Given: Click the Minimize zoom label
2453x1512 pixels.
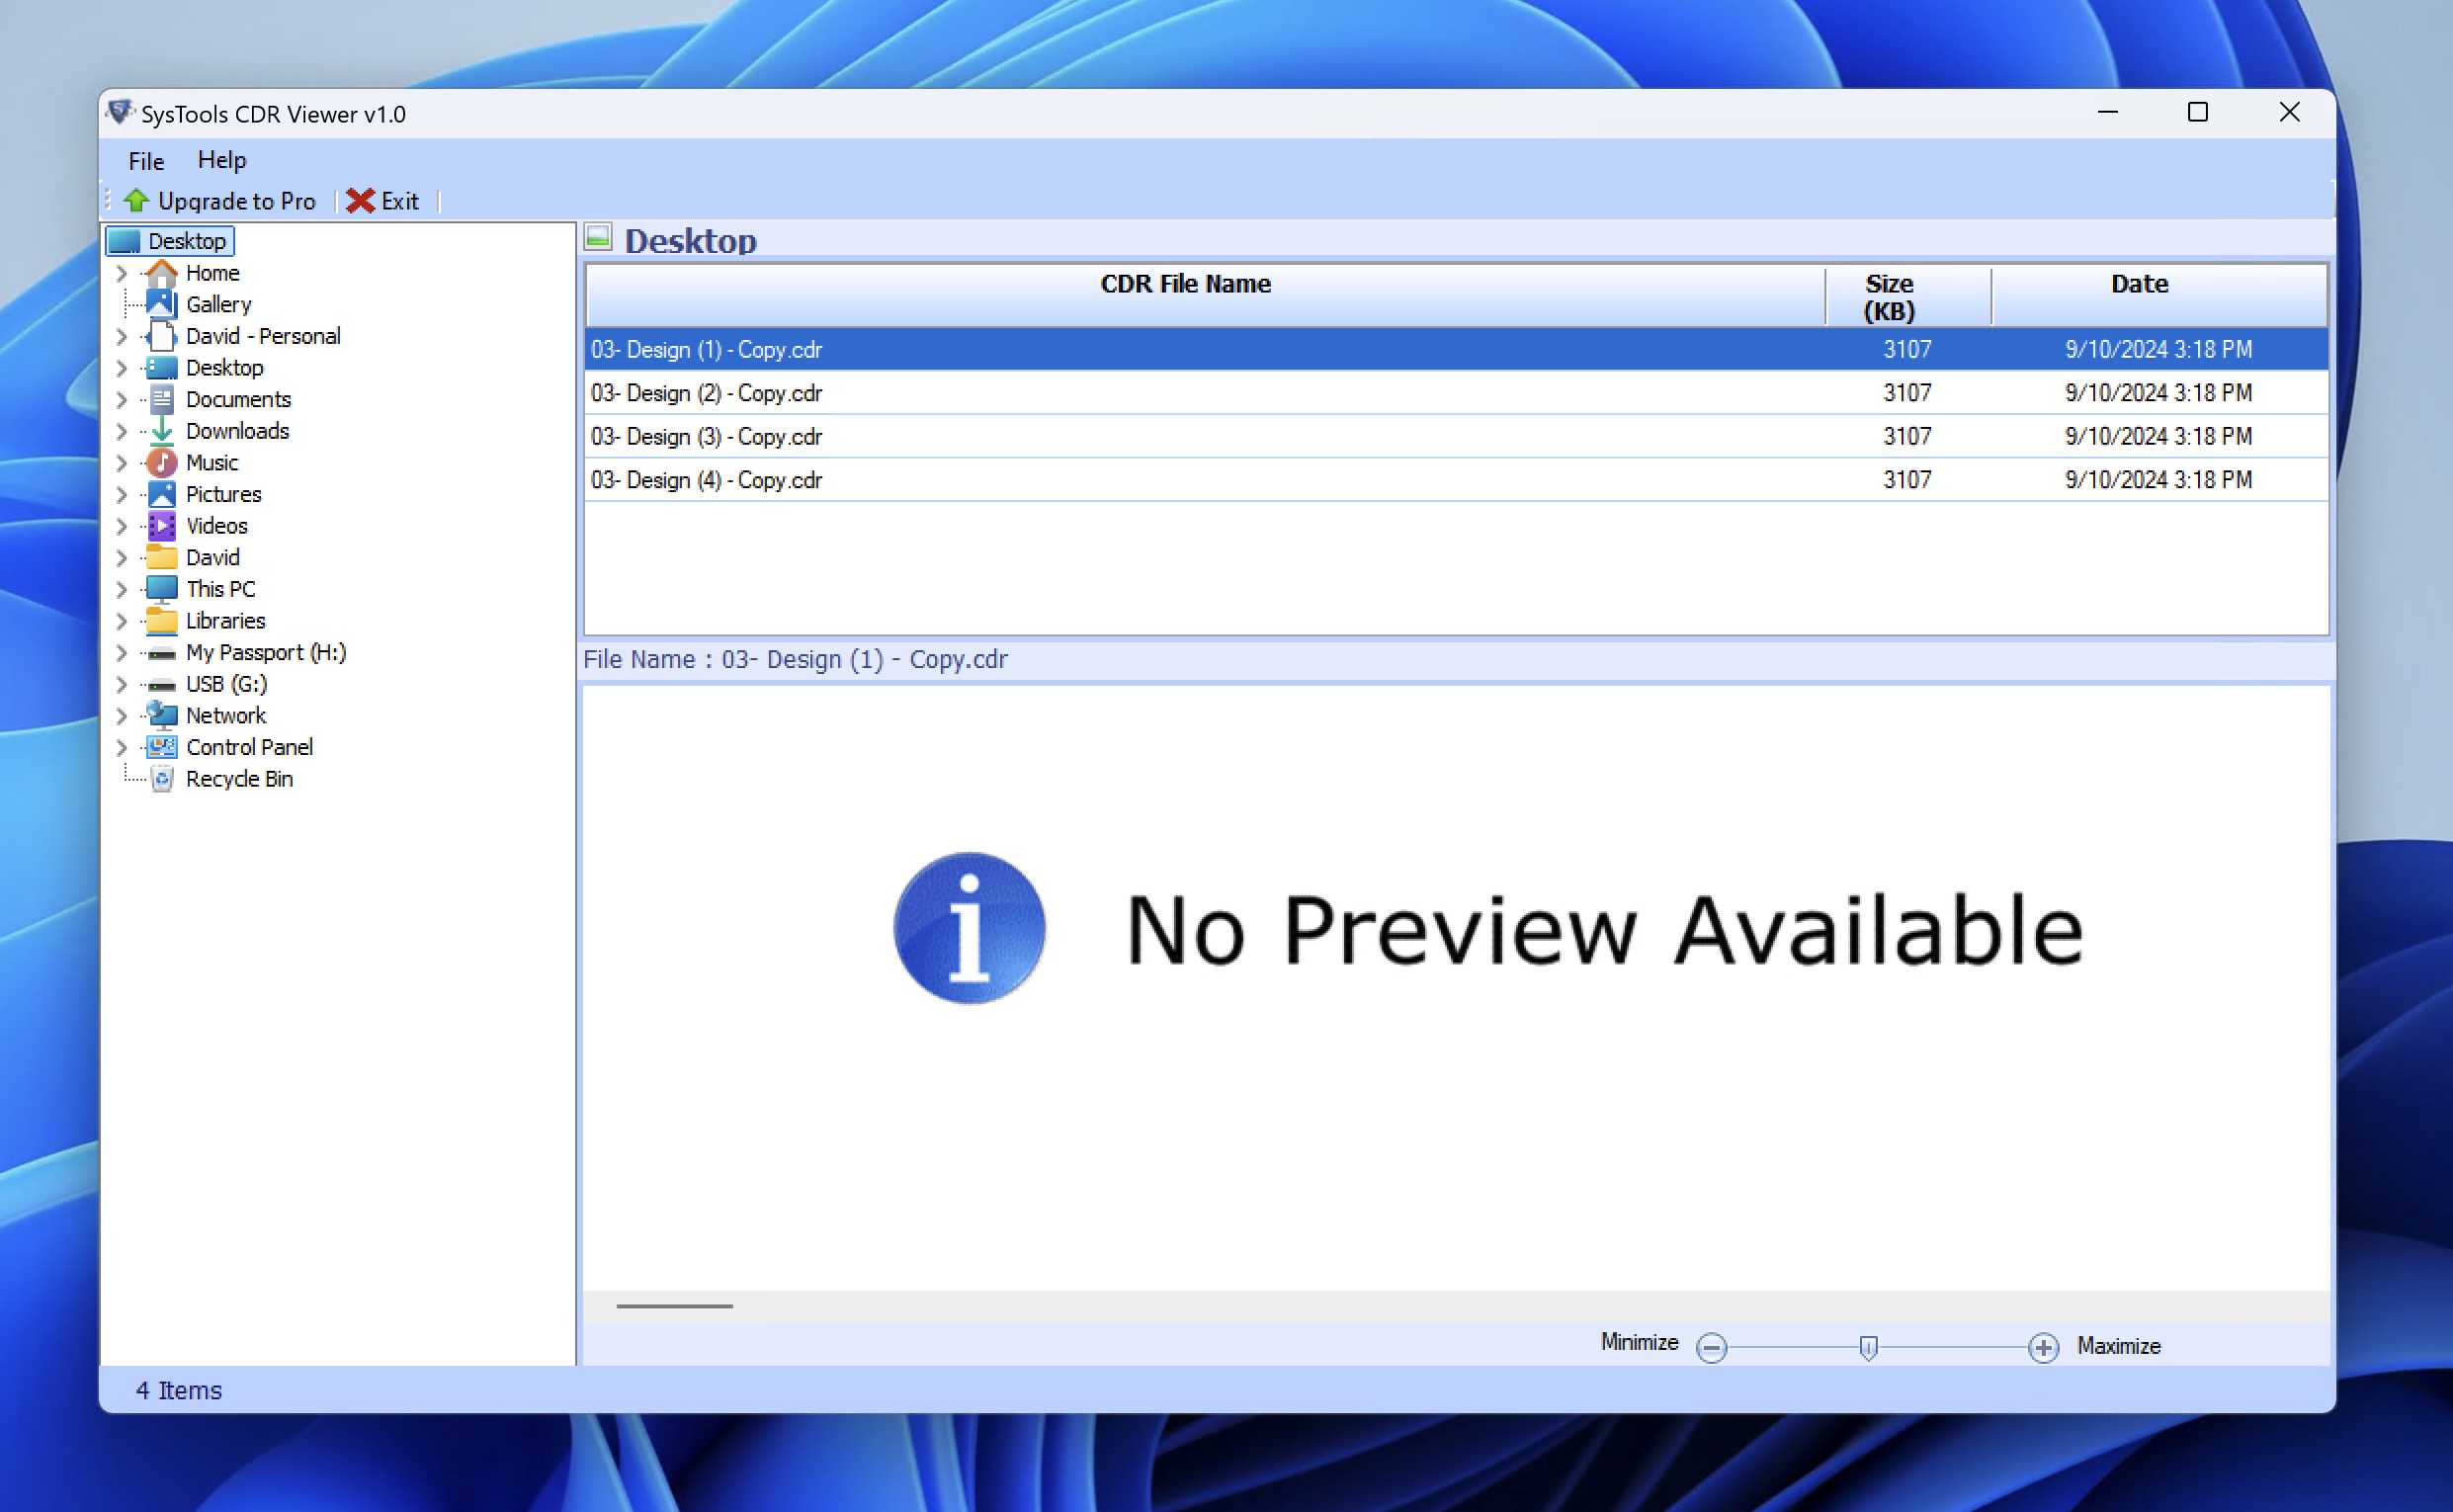Looking at the screenshot, I should 1638,1342.
